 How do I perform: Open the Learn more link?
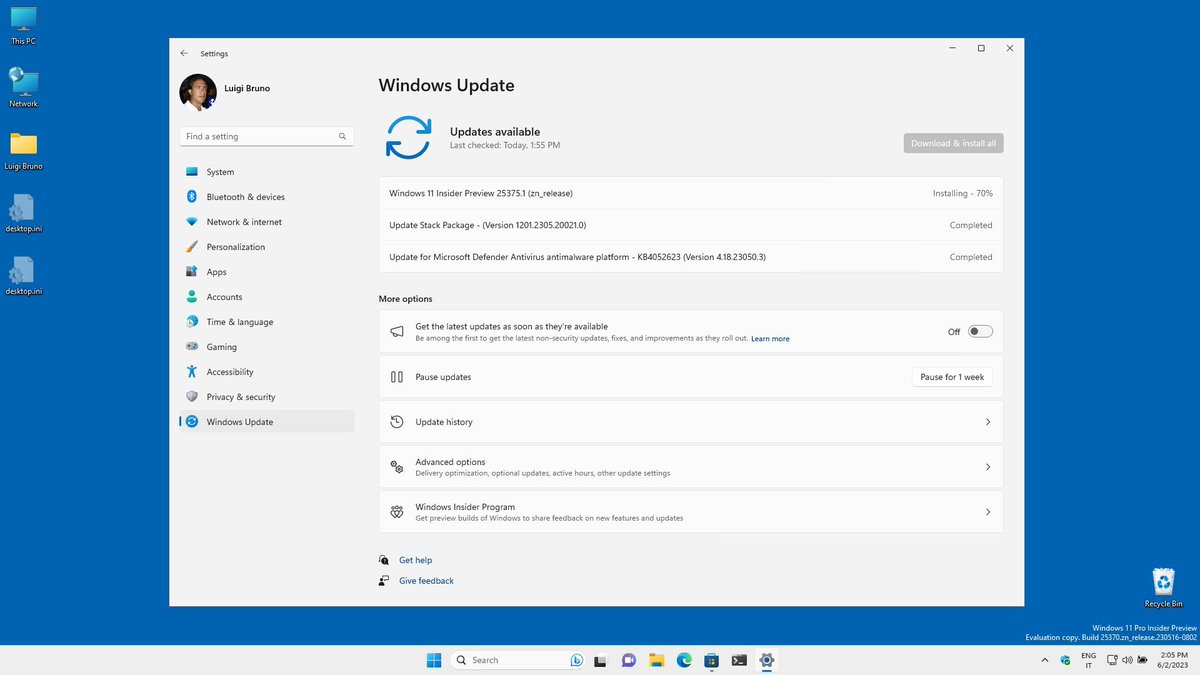click(x=770, y=339)
